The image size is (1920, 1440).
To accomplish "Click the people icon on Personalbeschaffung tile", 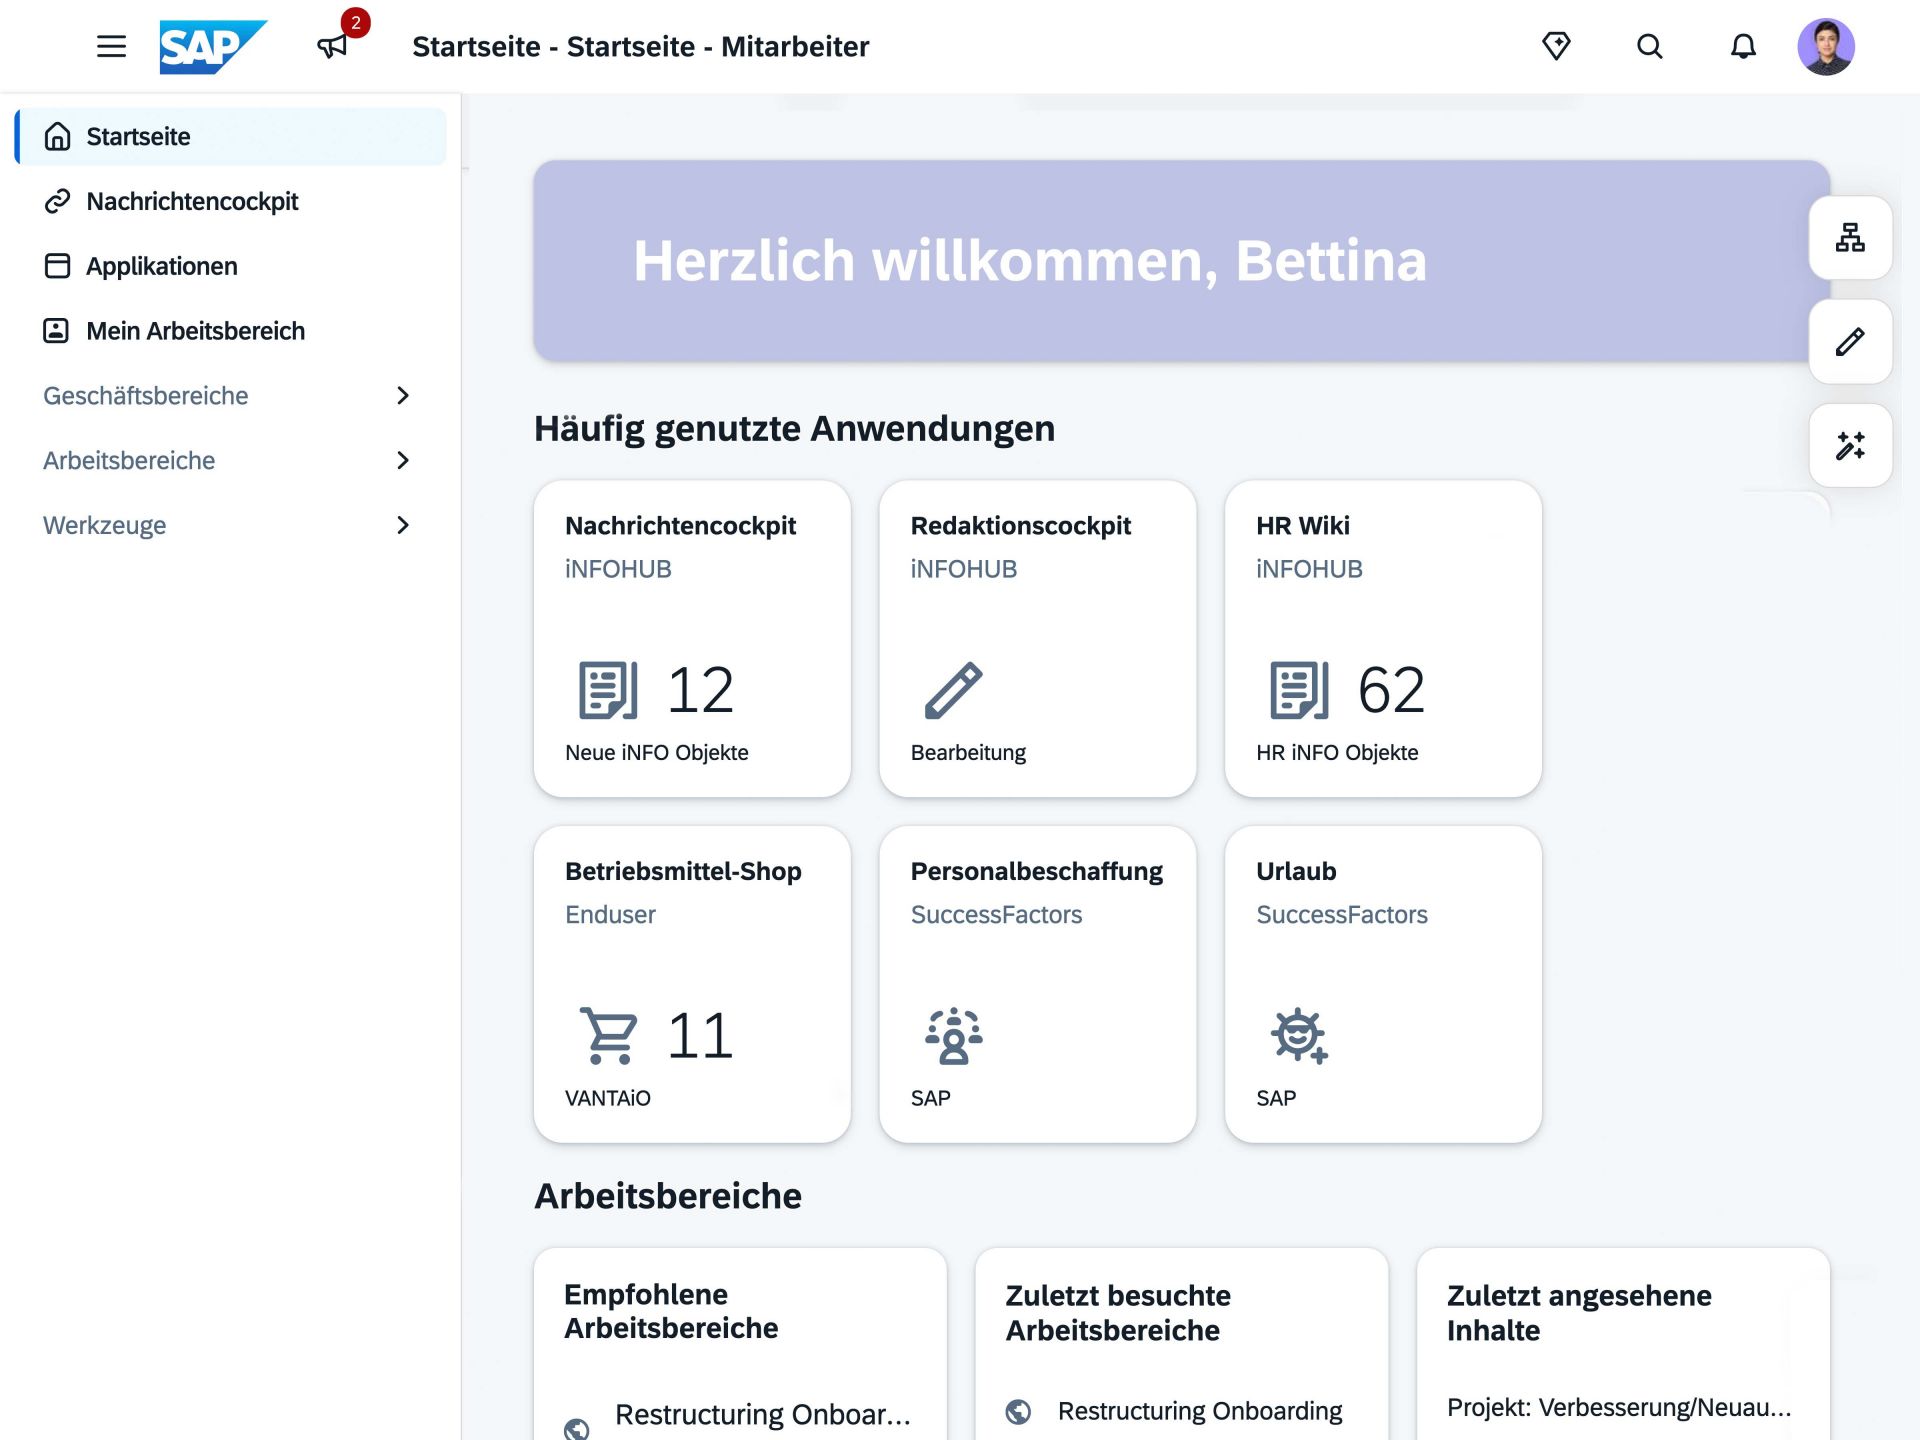I will point(954,1035).
